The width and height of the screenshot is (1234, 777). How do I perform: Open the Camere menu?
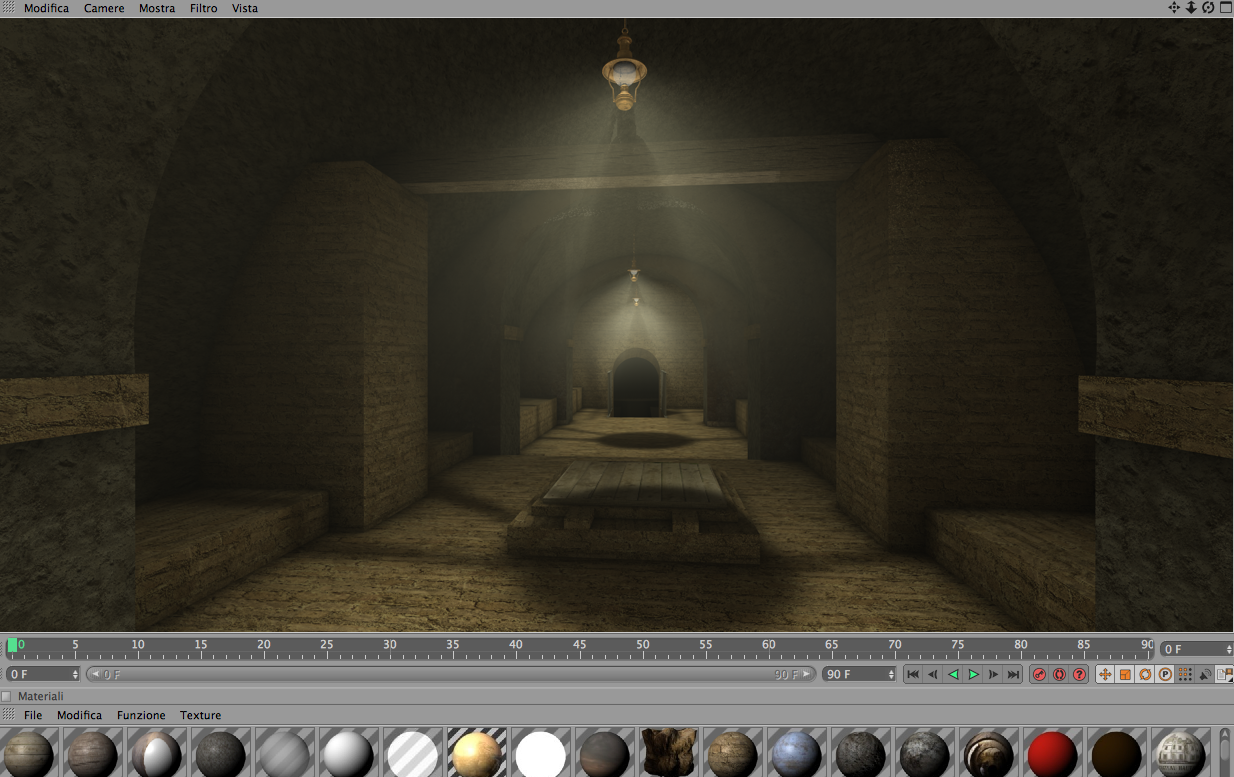(x=104, y=8)
